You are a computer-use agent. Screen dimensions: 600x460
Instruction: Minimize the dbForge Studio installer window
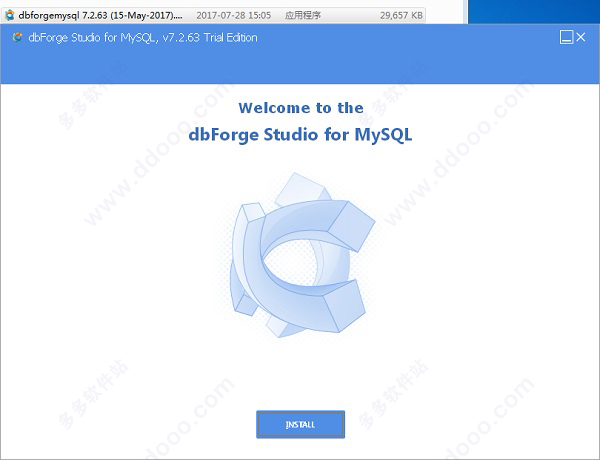(566, 37)
